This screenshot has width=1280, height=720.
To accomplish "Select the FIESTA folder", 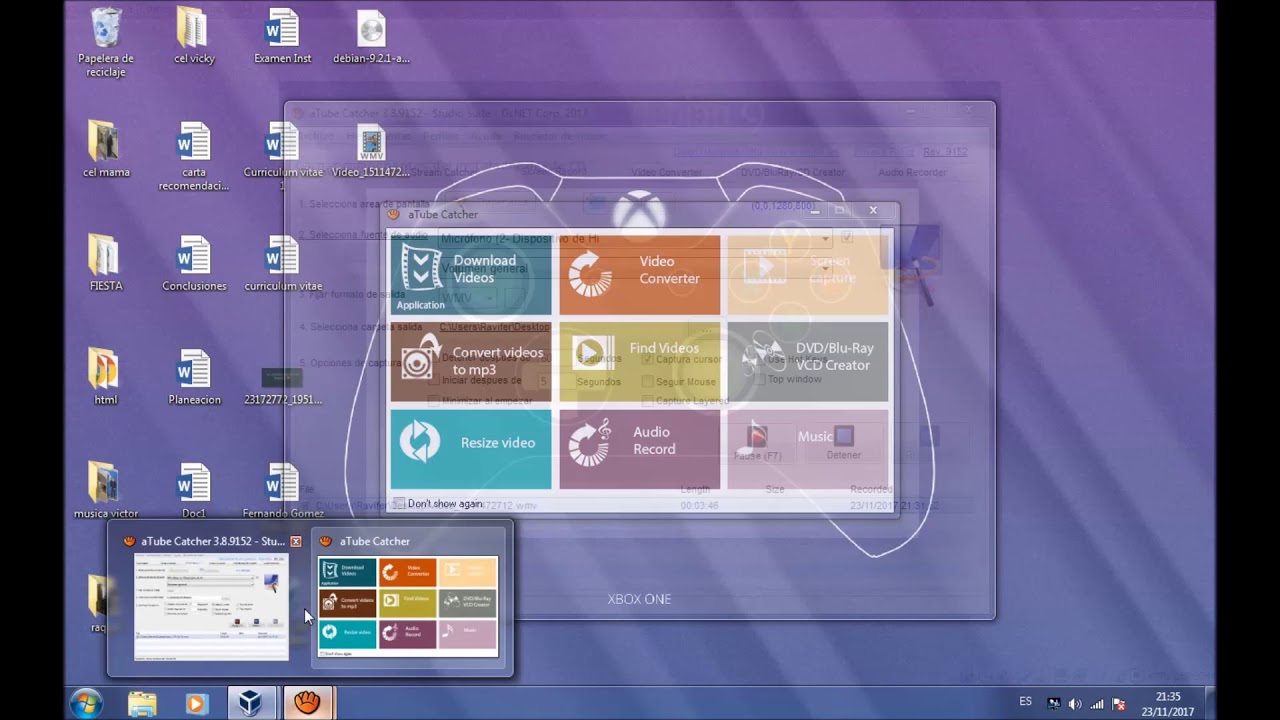I will [x=106, y=263].
